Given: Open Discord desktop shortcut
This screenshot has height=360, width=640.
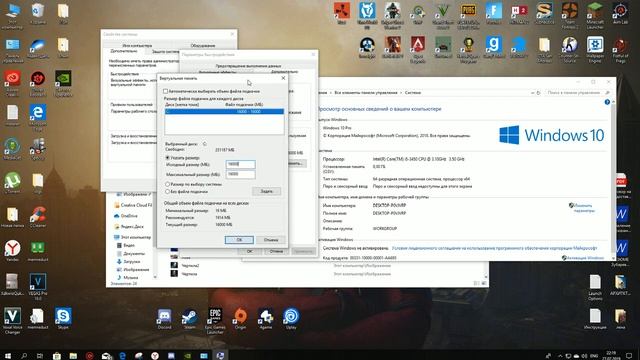Looking at the screenshot, I should (164, 319).
